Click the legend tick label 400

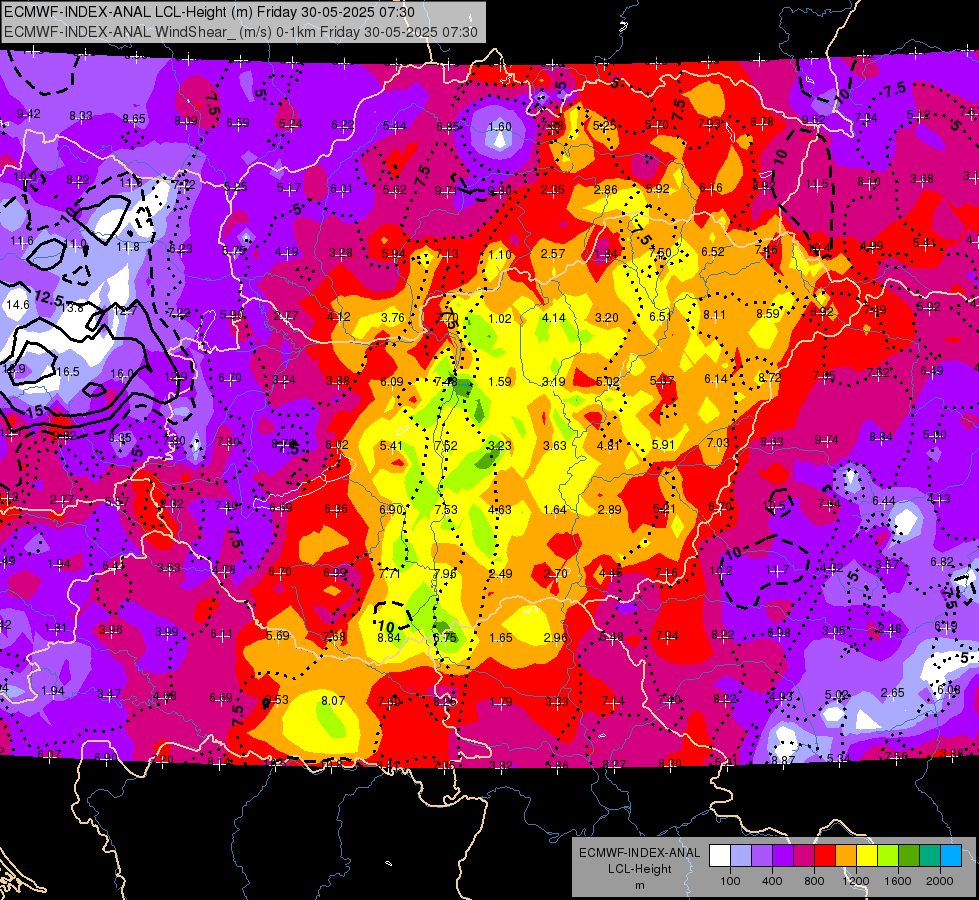pyautogui.click(x=772, y=881)
